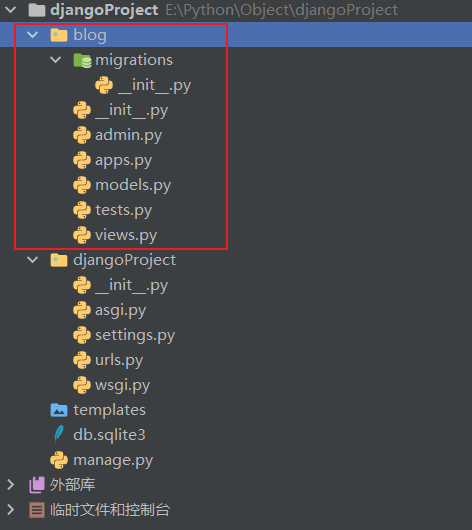Select views.py in the blog folder
Image resolution: width=472 pixels, height=530 pixels.
pyautogui.click(x=126, y=235)
